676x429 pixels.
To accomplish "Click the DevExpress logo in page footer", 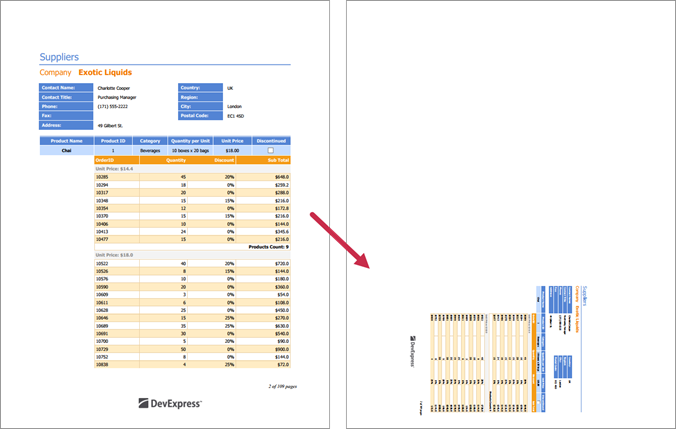I will coord(170,404).
